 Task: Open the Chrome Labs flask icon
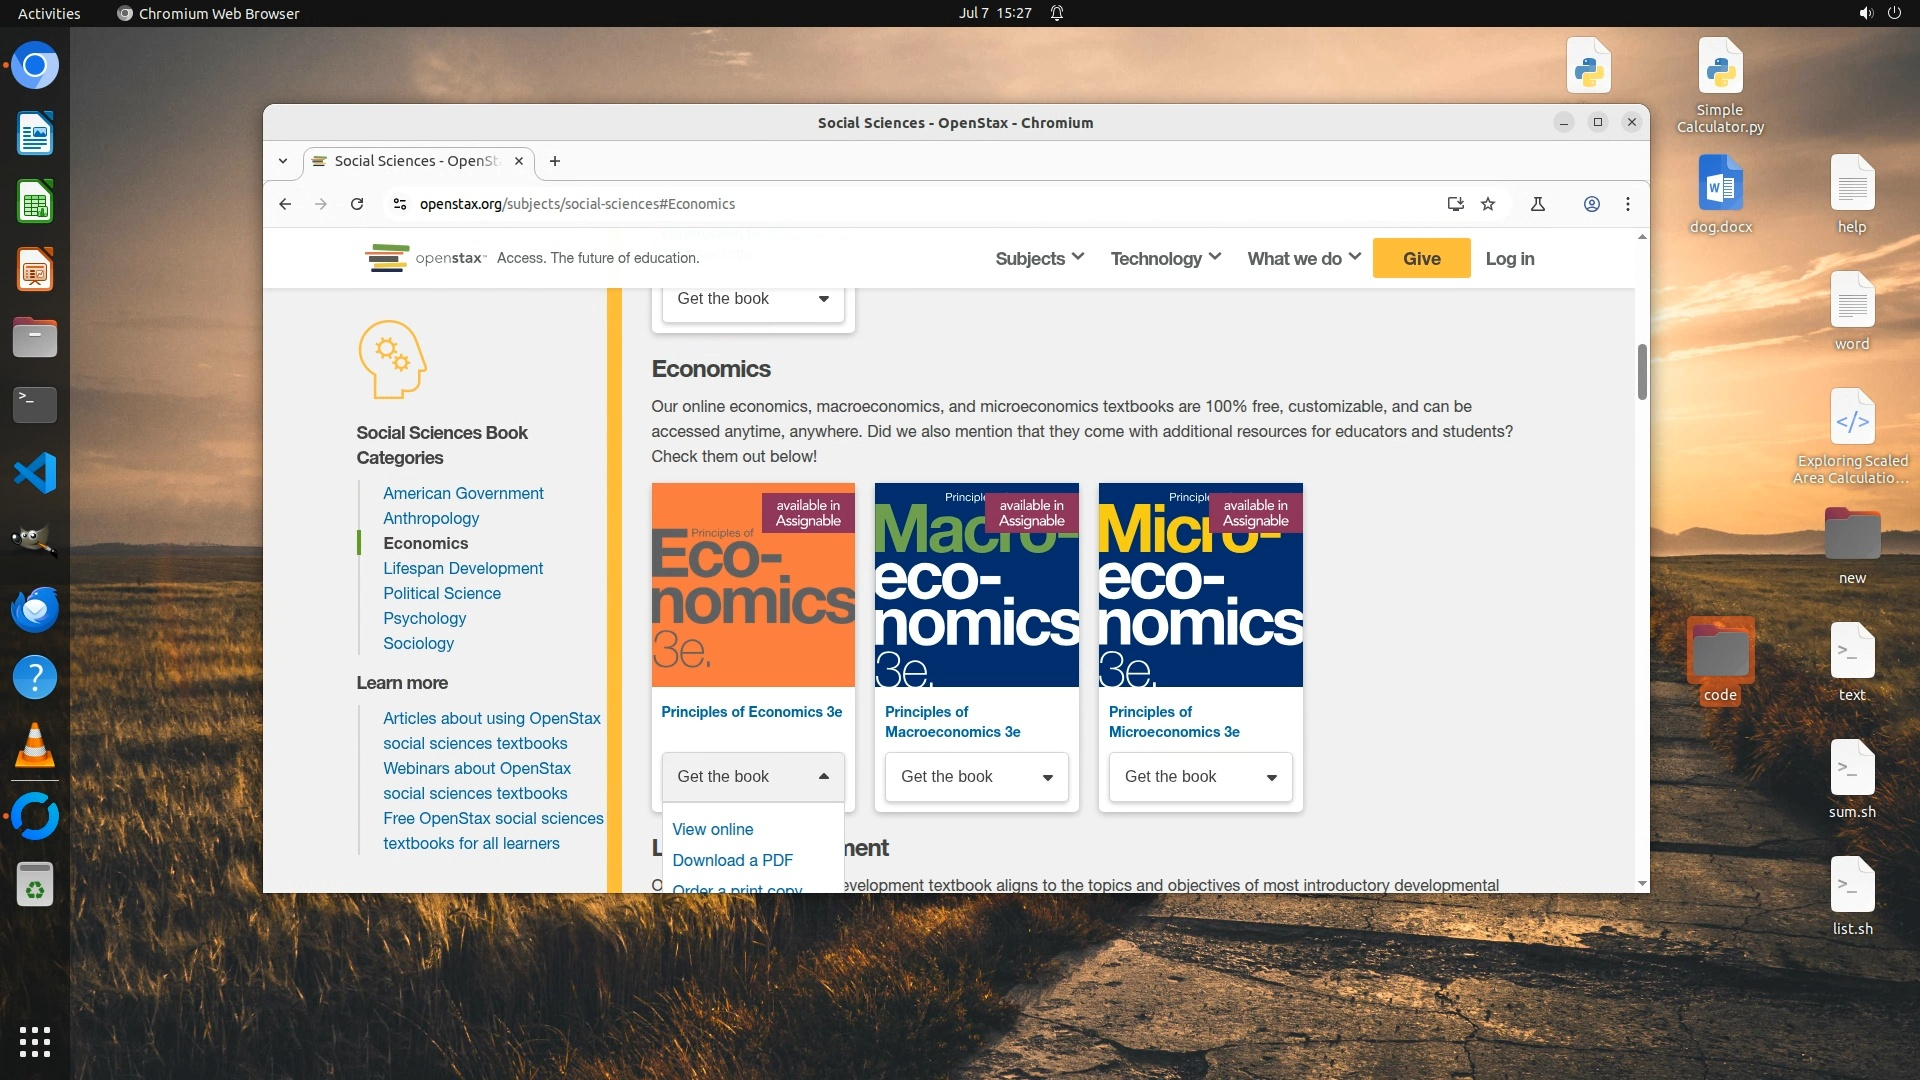(1538, 204)
